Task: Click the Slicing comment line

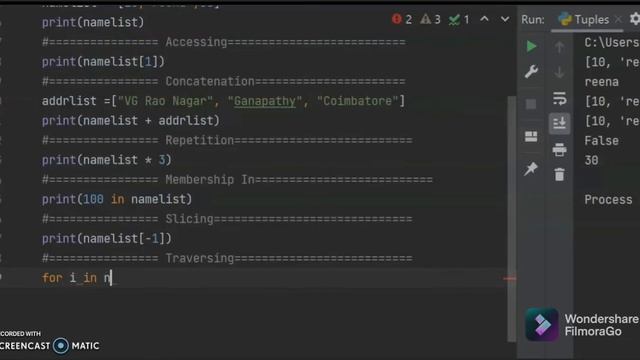Action: coord(227,219)
